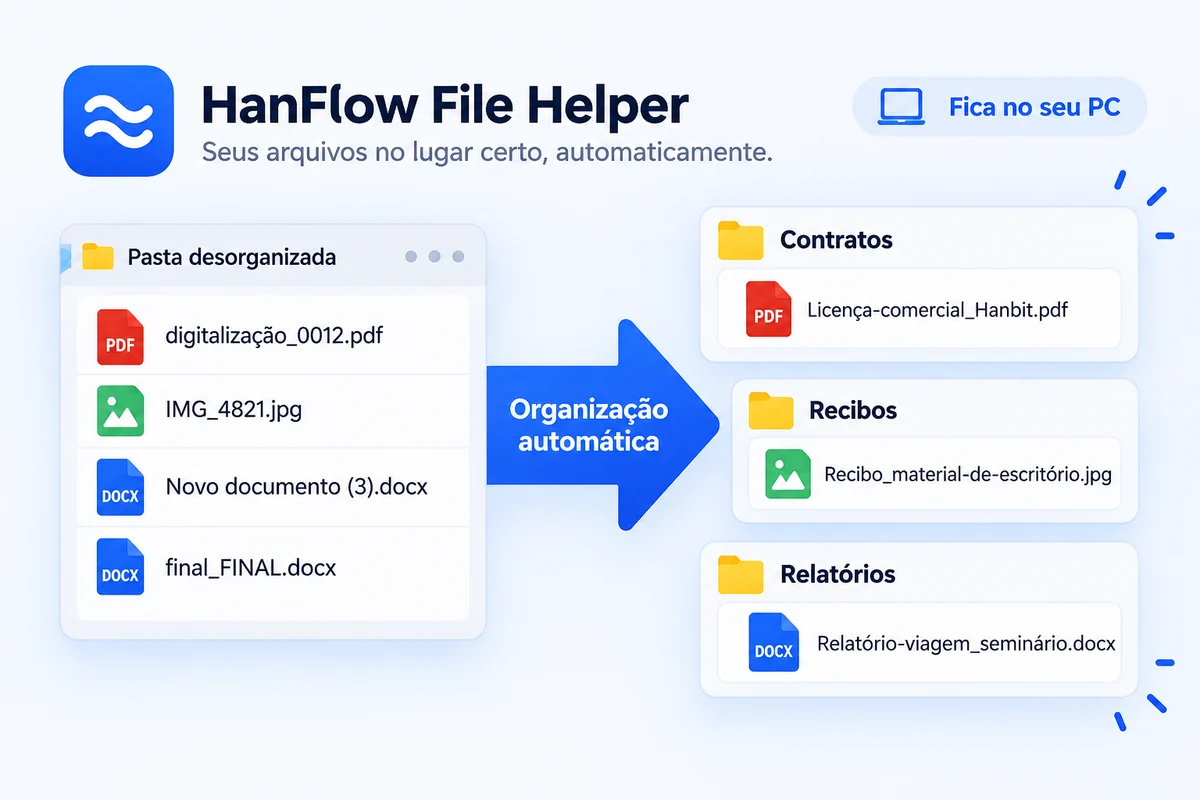Click the middle window-control dot of Pasta desorganizada

point(435,257)
